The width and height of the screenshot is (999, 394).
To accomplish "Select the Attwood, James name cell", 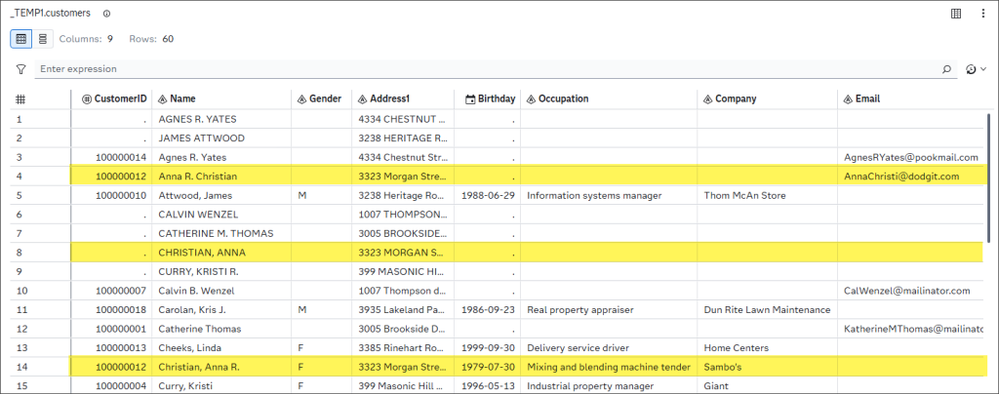I will 222,195.
